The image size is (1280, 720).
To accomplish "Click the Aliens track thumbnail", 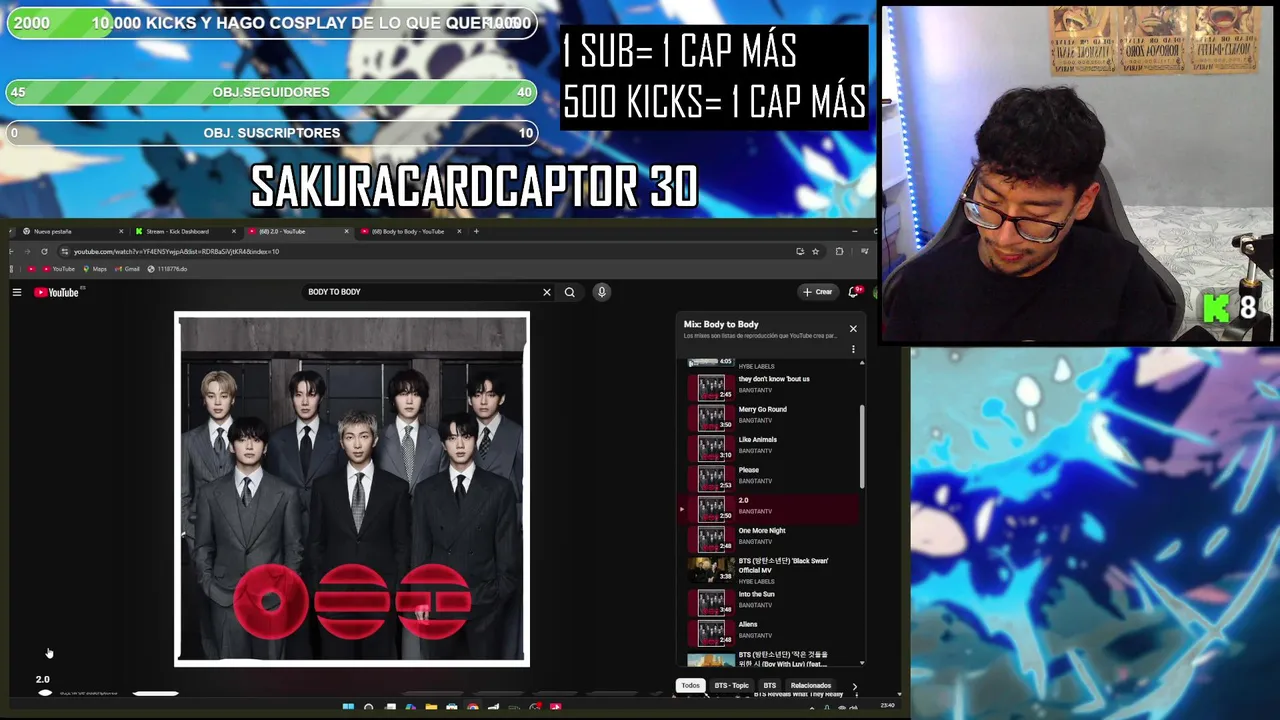I will (711, 631).
